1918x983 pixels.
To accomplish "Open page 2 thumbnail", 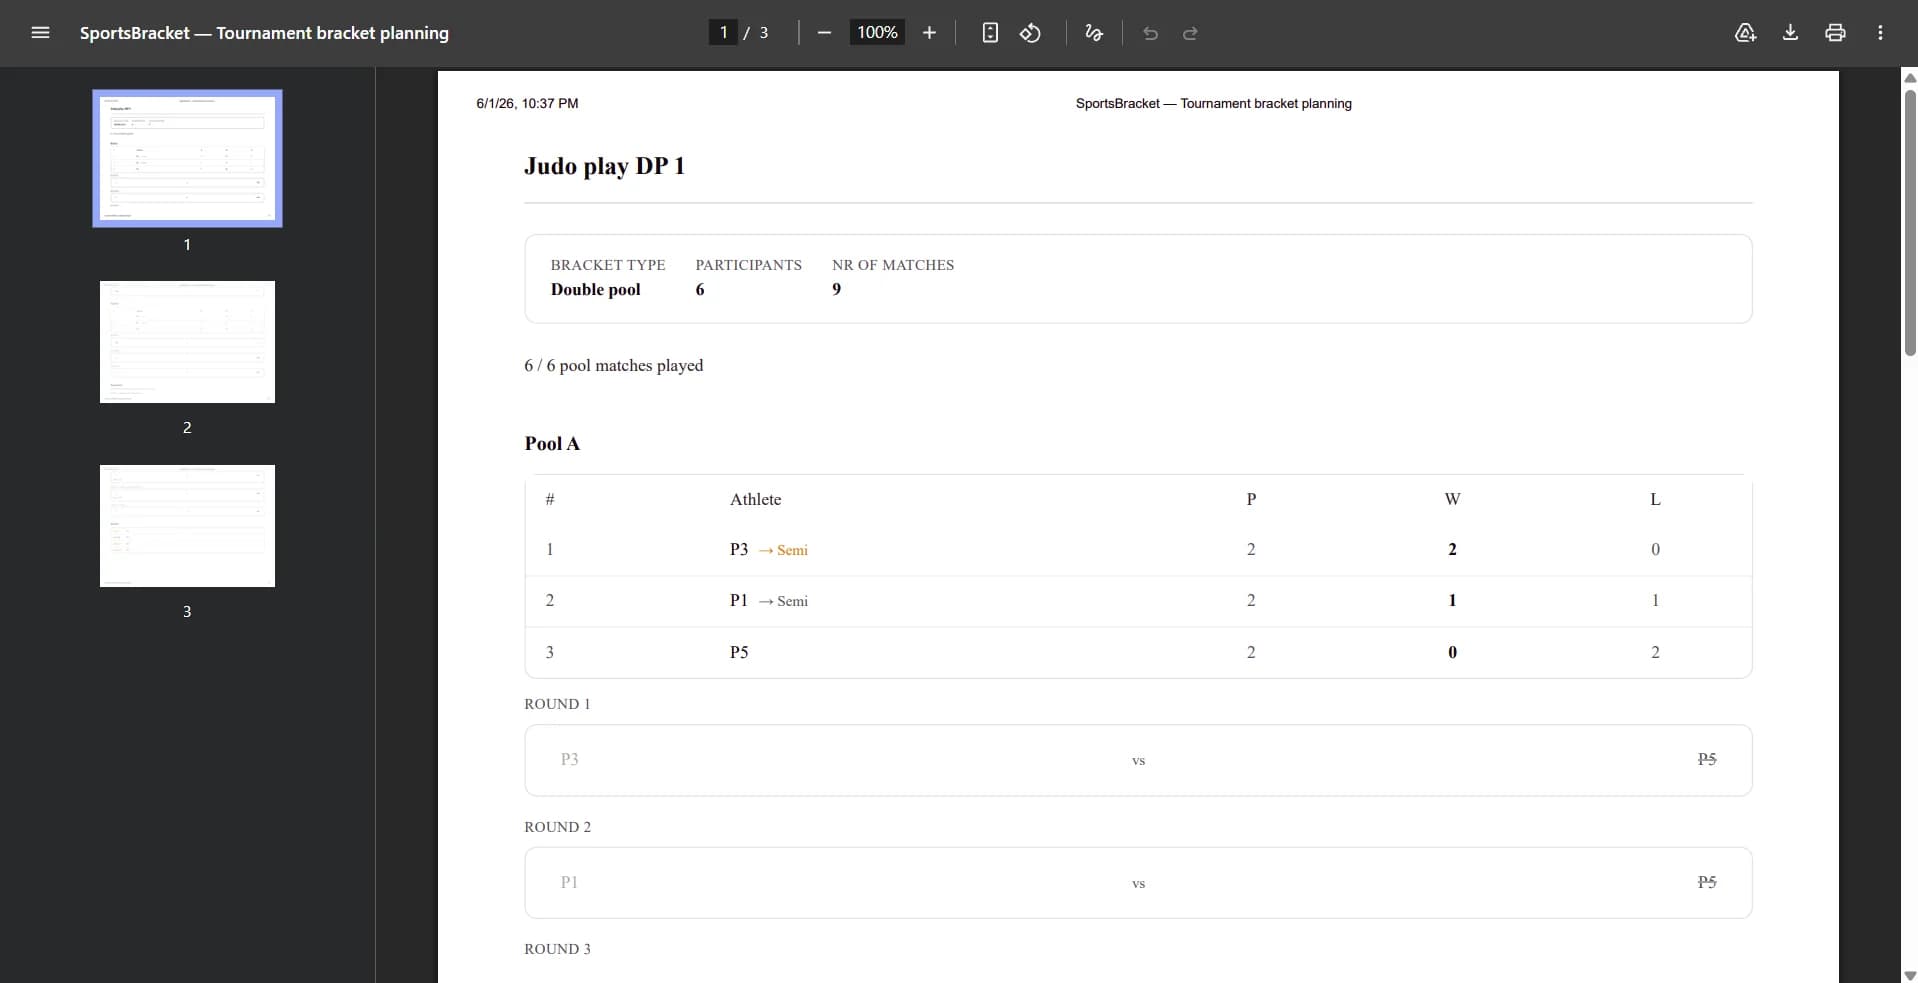I will click(187, 342).
